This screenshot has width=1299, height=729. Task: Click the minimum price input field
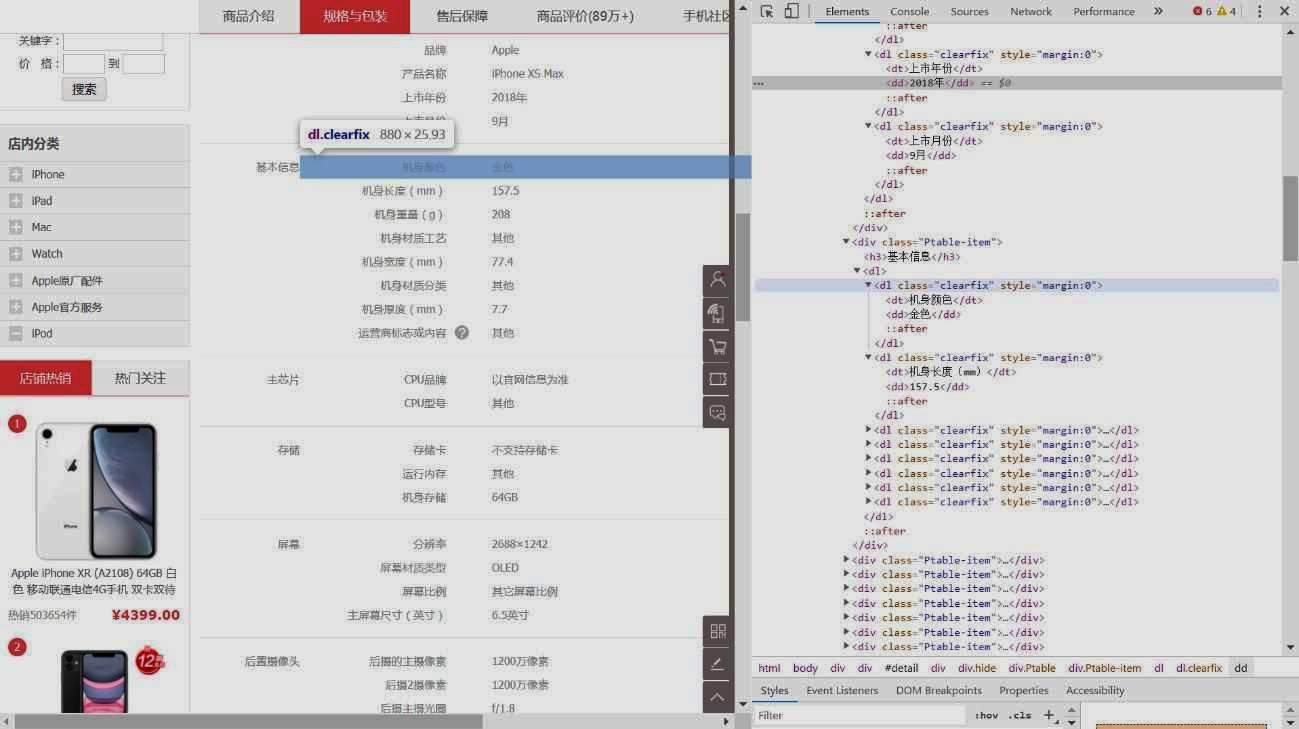84,64
